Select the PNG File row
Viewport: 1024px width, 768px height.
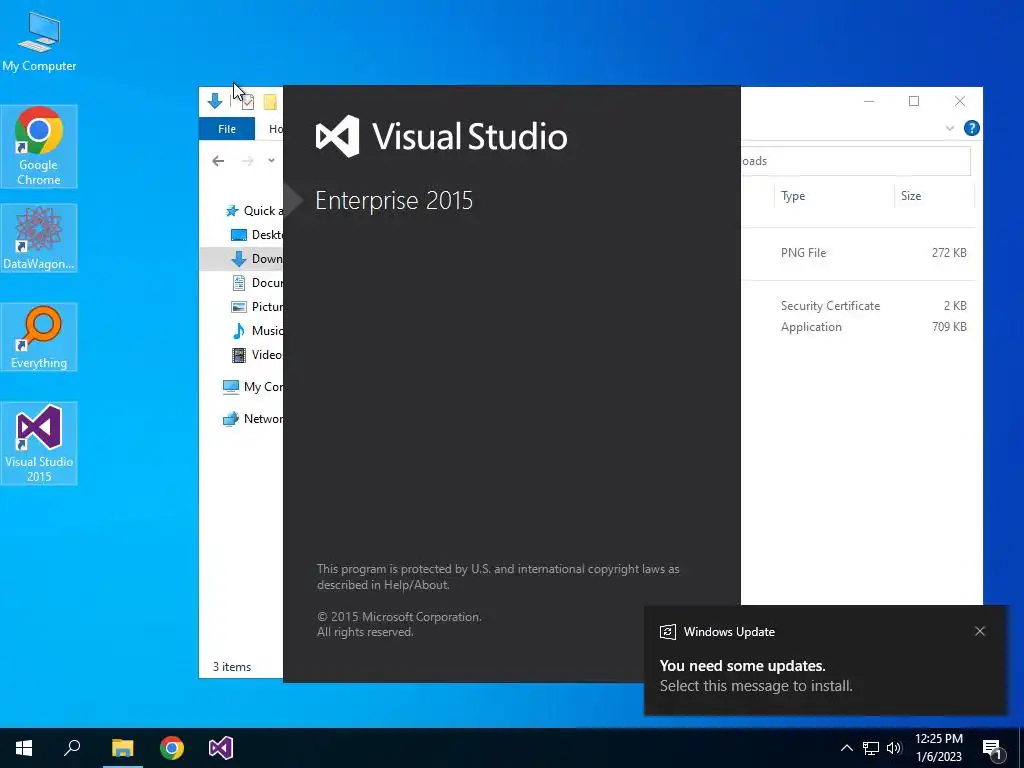point(858,253)
